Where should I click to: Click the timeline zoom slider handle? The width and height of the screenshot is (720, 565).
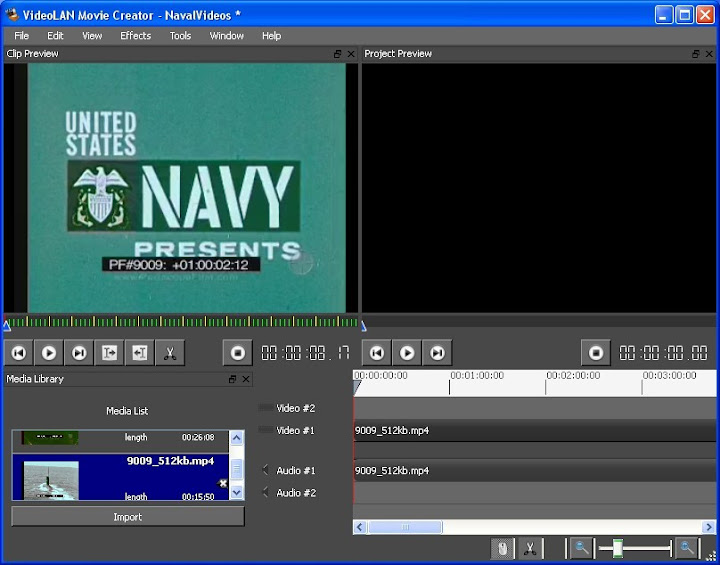(618, 548)
